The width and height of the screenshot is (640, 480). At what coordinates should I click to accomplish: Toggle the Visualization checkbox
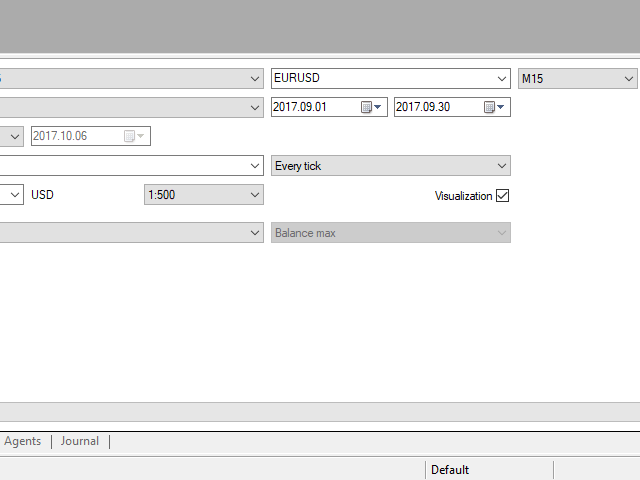click(x=502, y=196)
